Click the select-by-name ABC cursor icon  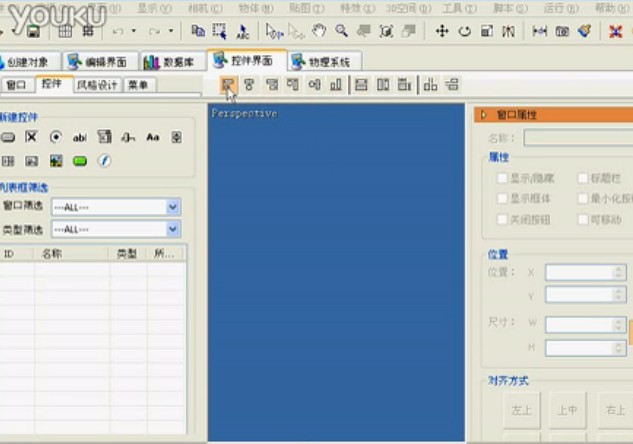click(x=243, y=31)
